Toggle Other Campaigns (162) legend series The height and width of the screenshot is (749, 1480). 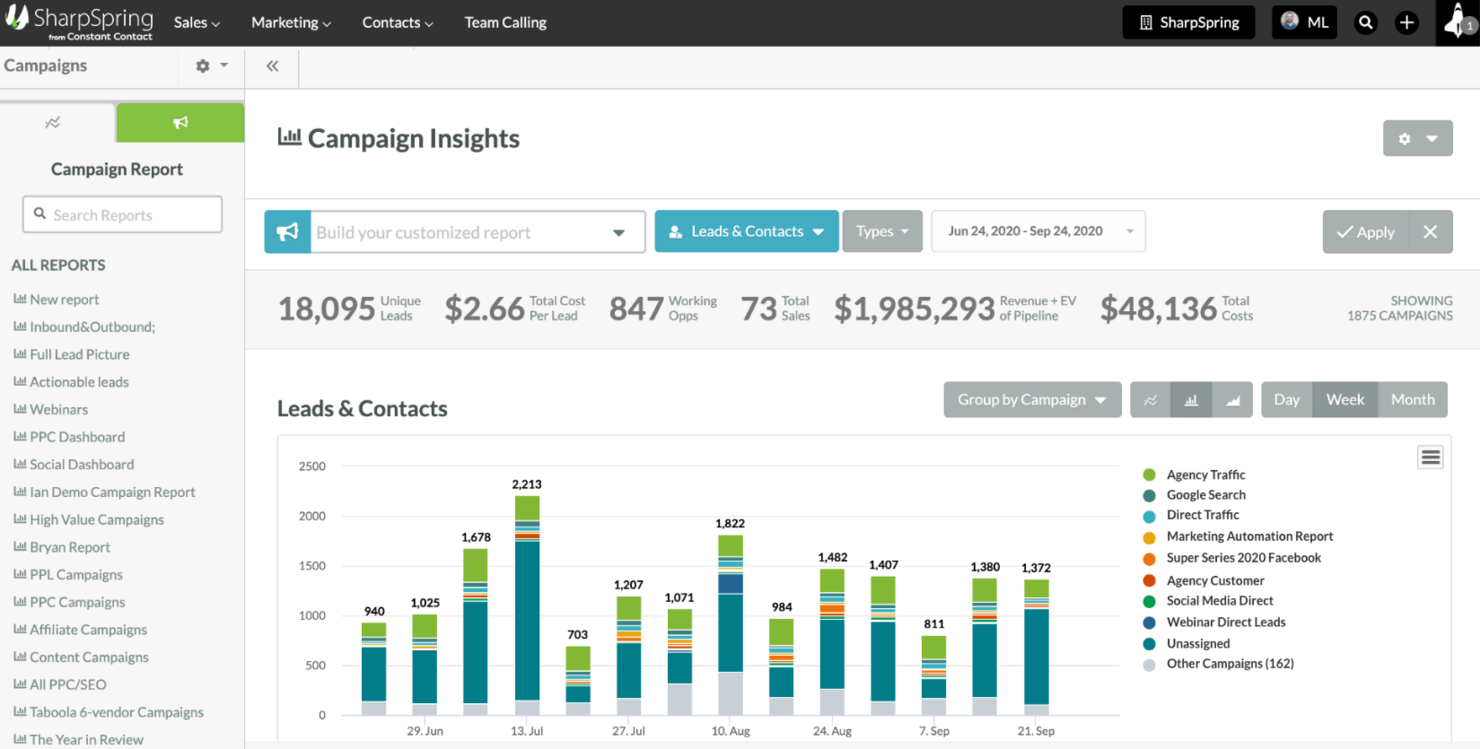1218,664
